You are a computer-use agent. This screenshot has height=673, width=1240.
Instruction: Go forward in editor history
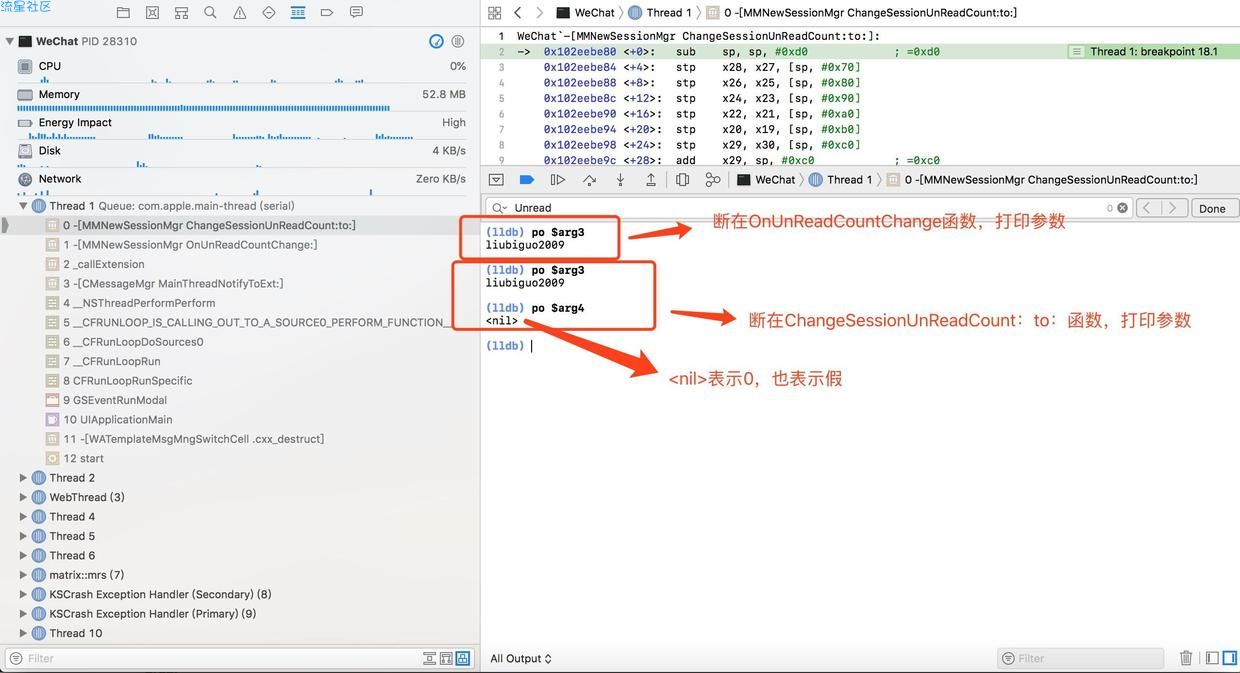pos(540,13)
